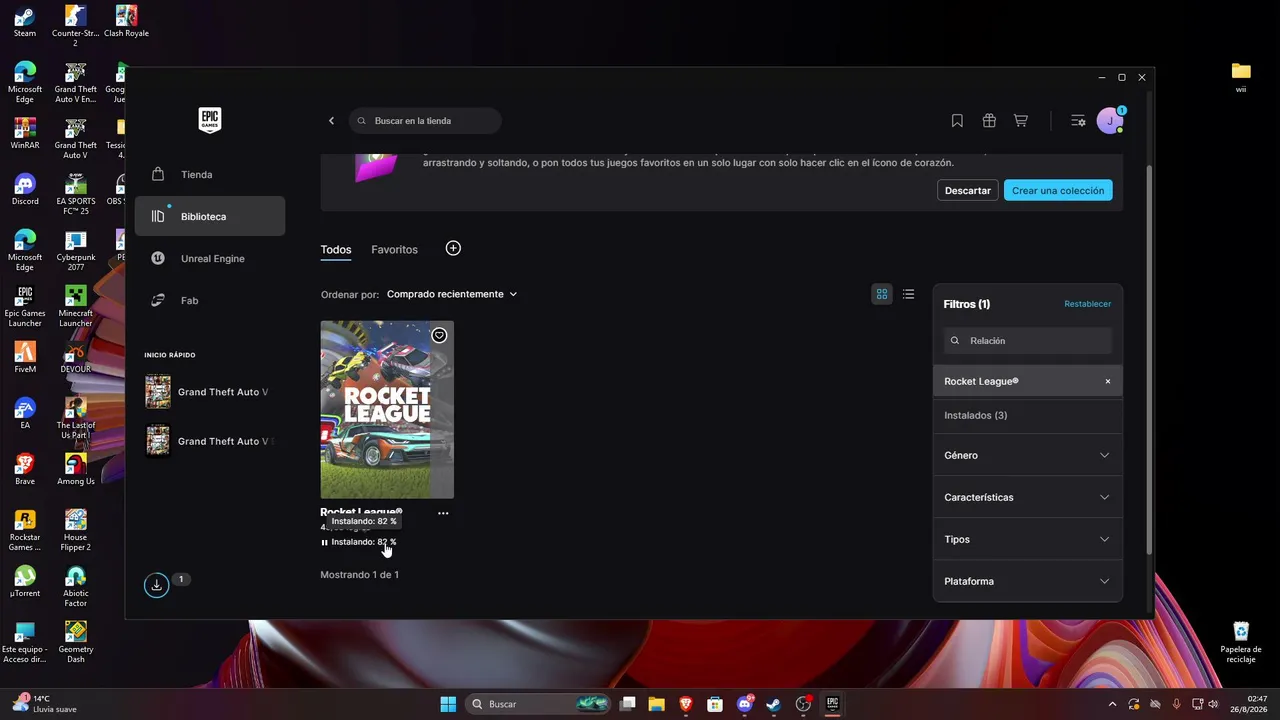Open Steam from the taskbar
This screenshot has width=1280, height=720.
click(x=774, y=704)
